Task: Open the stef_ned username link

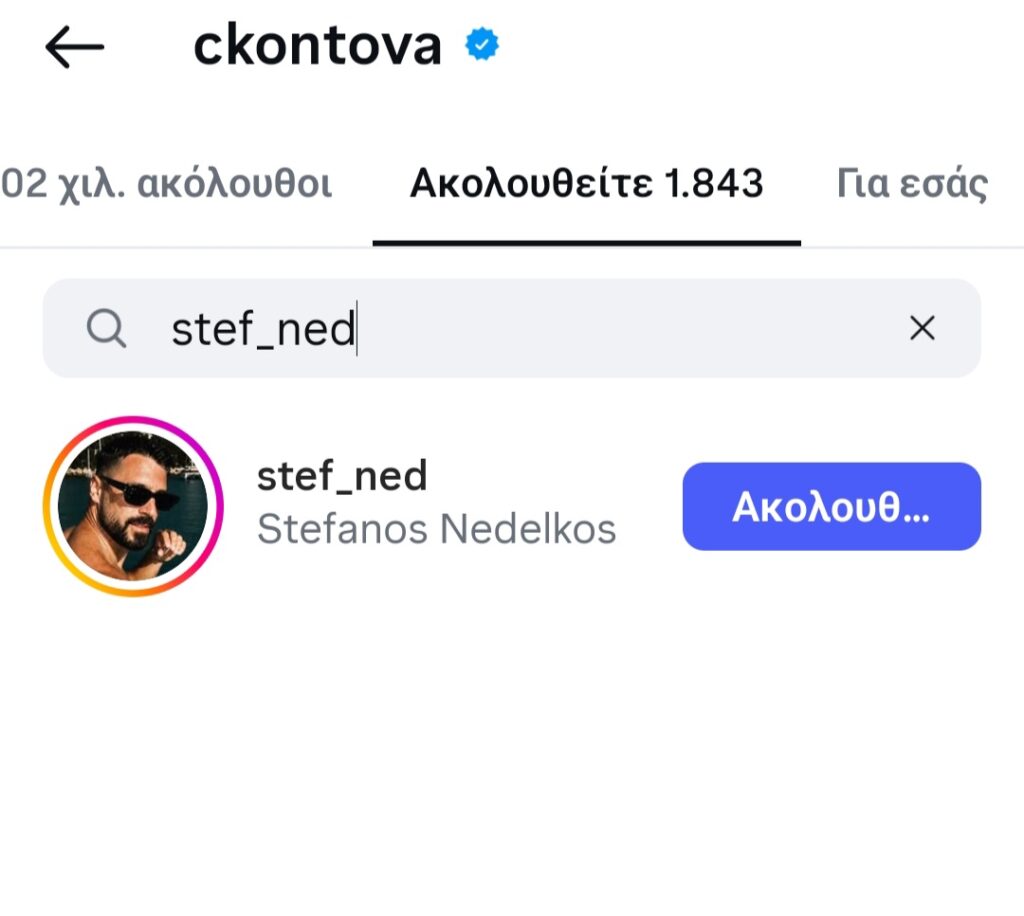Action: [x=342, y=475]
